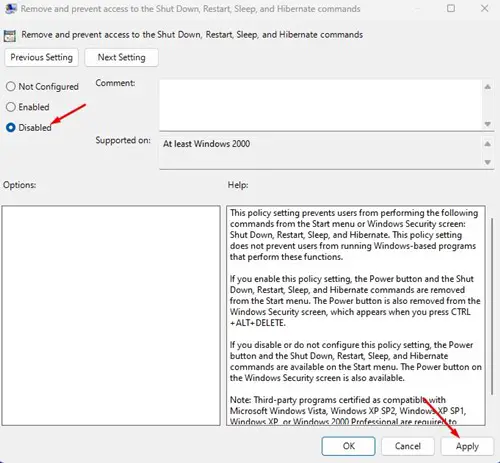Click the policy setting icon beside the heading
The width and height of the screenshot is (500, 463).
click(x=10, y=36)
